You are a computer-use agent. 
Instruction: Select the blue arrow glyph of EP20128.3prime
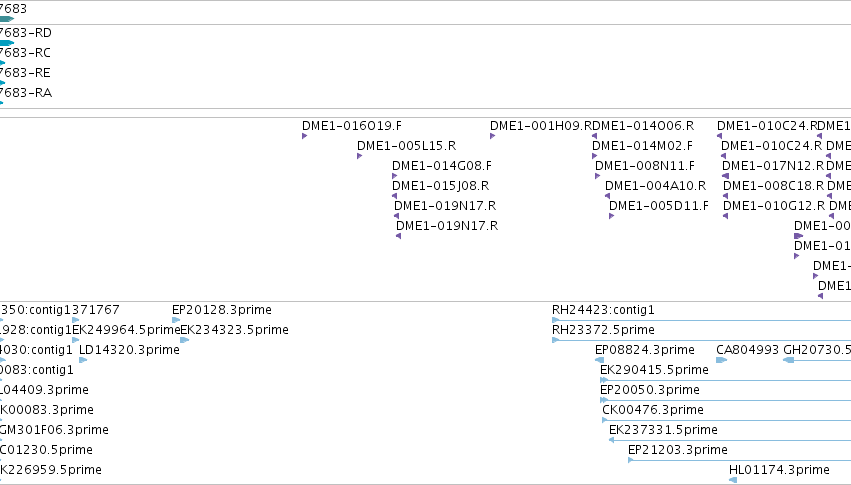click(x=176, y=320)
